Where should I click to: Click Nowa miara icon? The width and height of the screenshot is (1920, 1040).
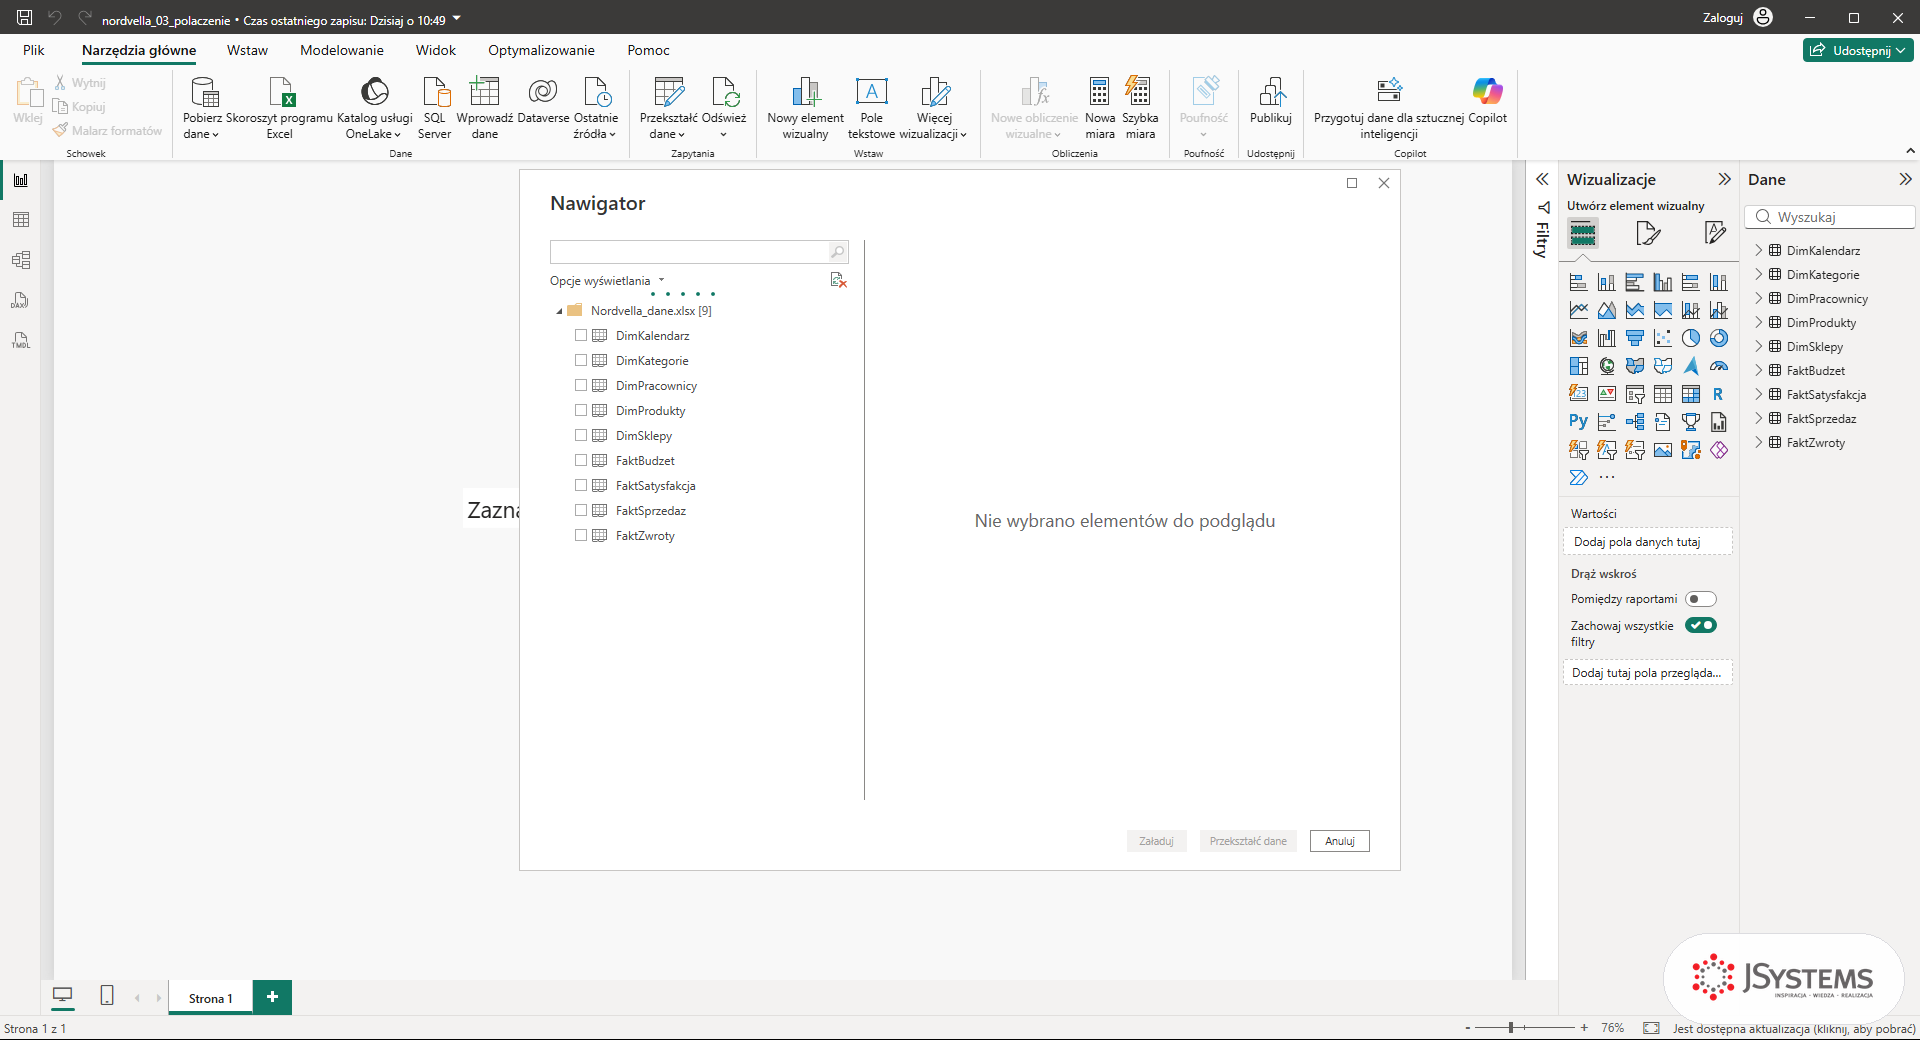1099,92
